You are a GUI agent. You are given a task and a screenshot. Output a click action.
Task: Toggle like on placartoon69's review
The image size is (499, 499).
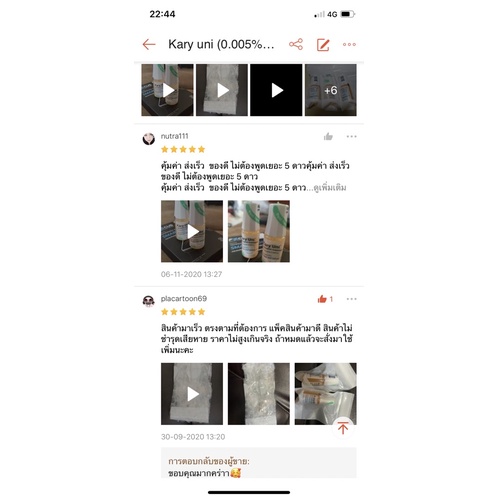click(x=325, y=299)
